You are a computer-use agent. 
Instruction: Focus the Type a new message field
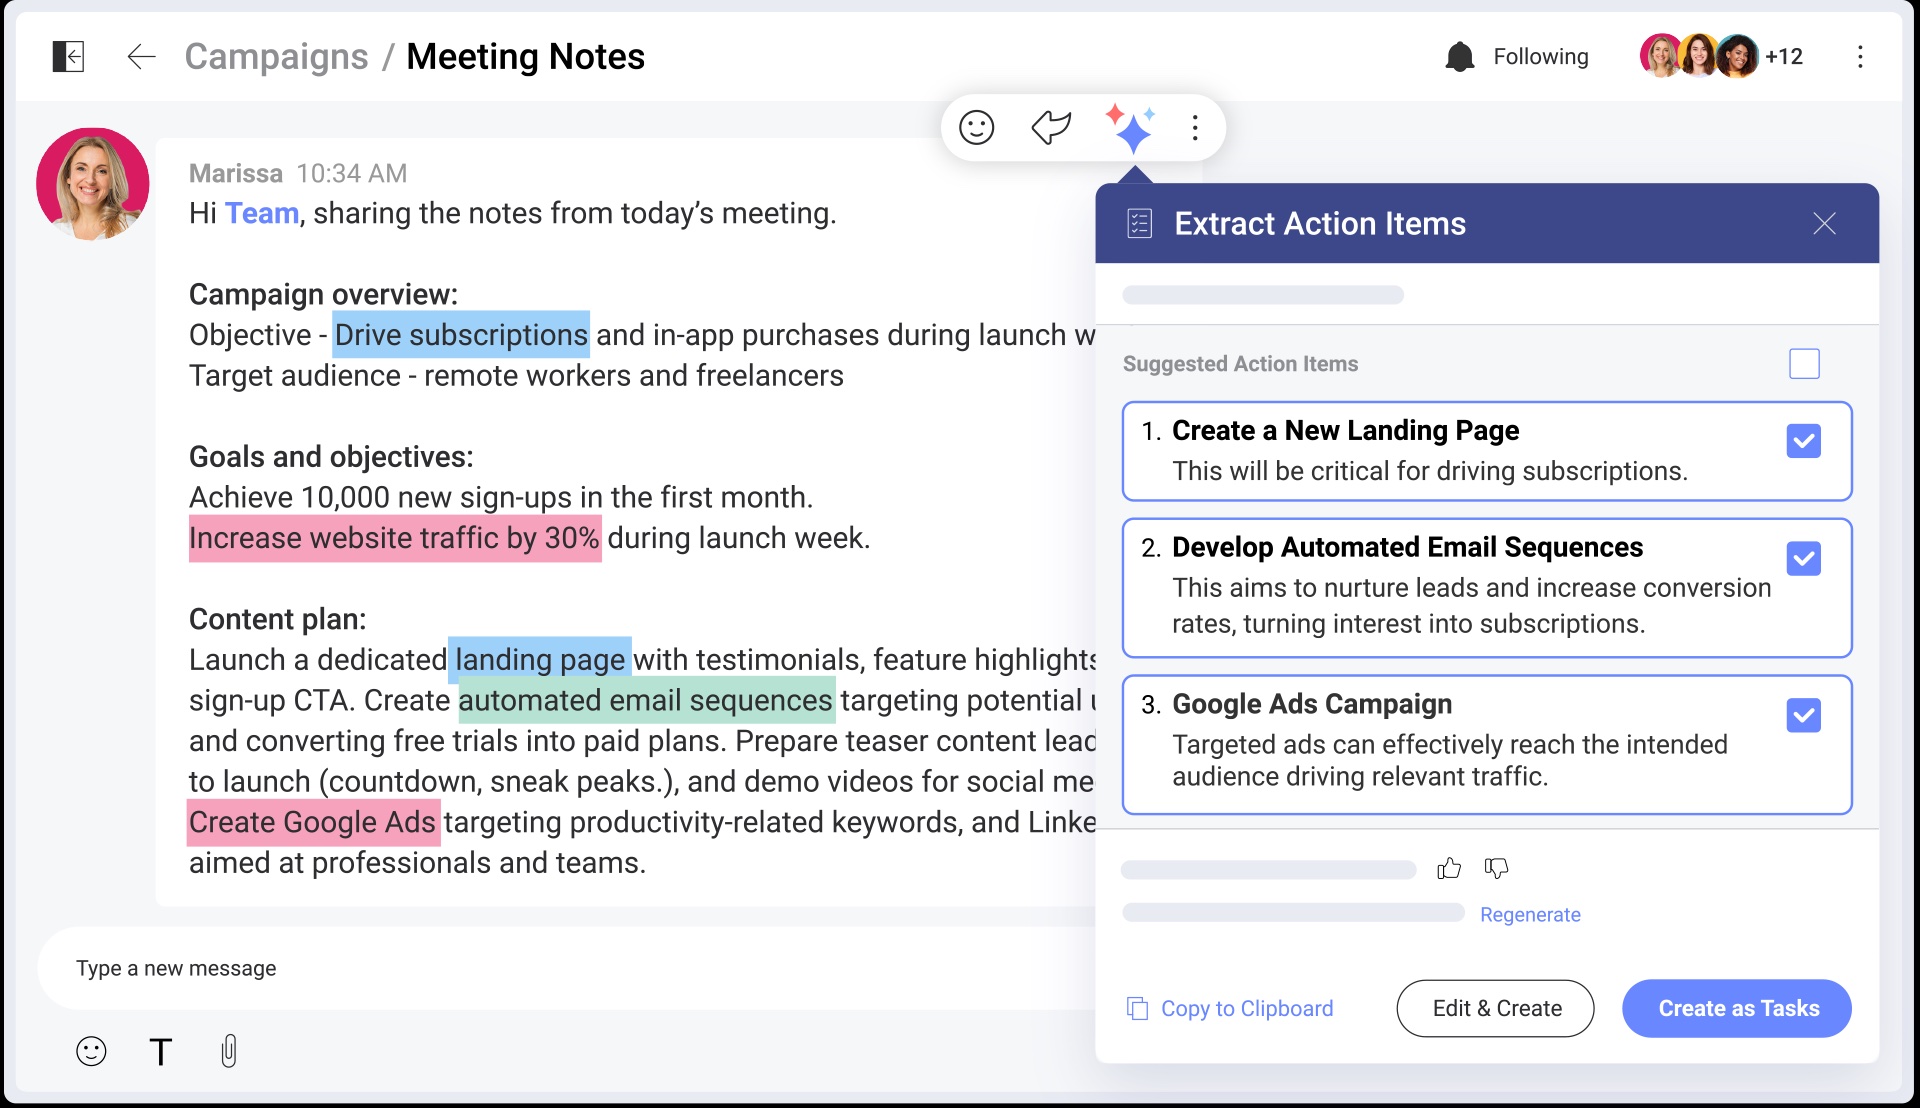566,968
